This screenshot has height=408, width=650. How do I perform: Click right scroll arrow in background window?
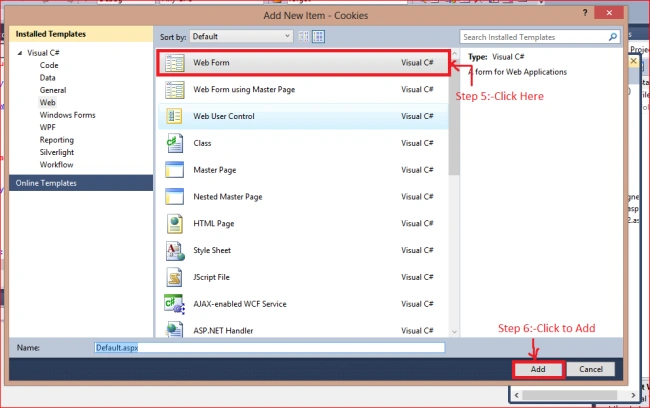pos(633,395)
